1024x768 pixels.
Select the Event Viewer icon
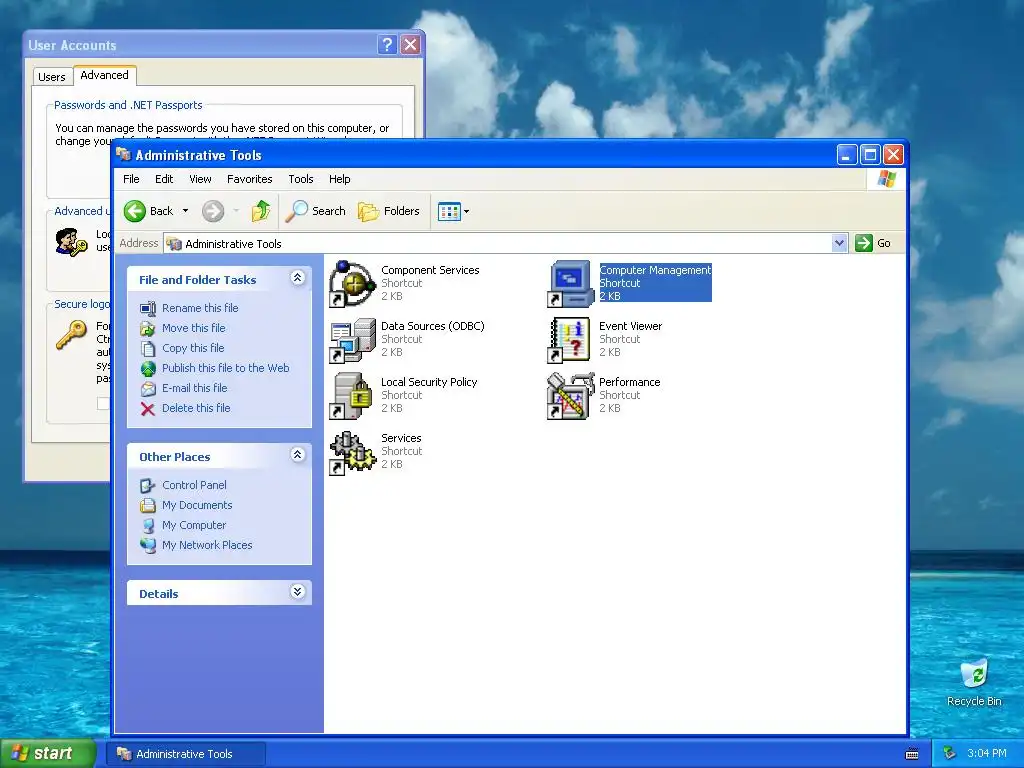point(571,340)
